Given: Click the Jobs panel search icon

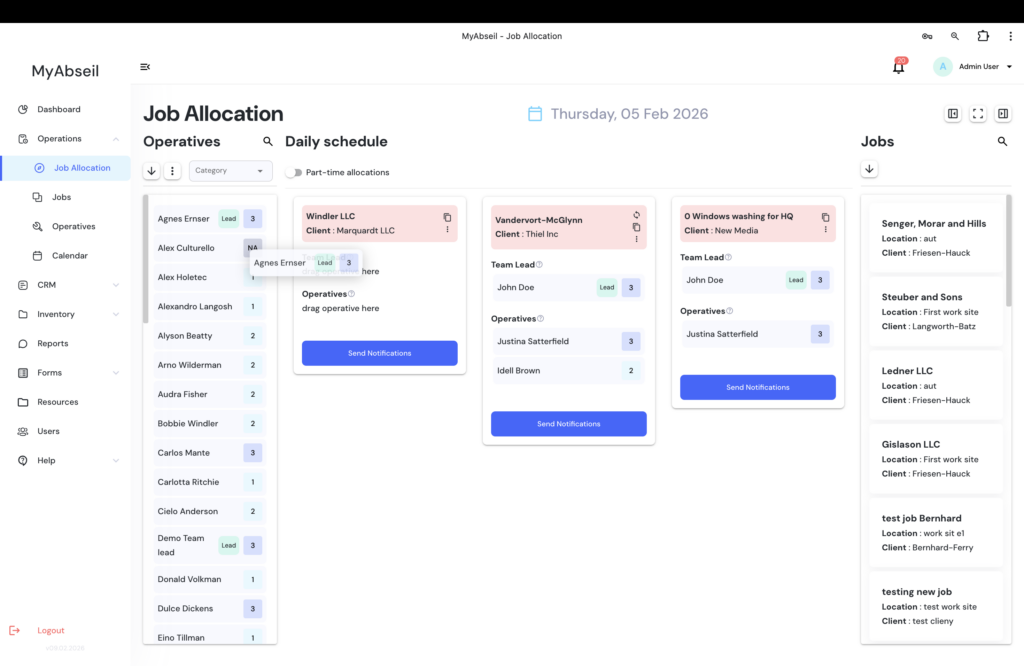Looking at the screenshot, I should pos(1002,142).
